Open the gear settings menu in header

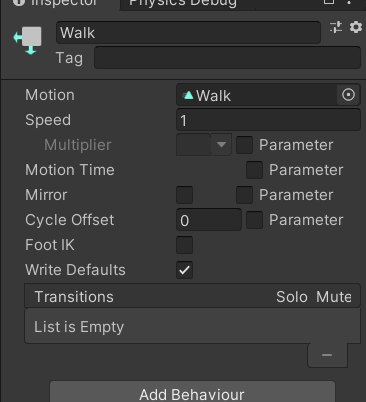click(356, 27)
